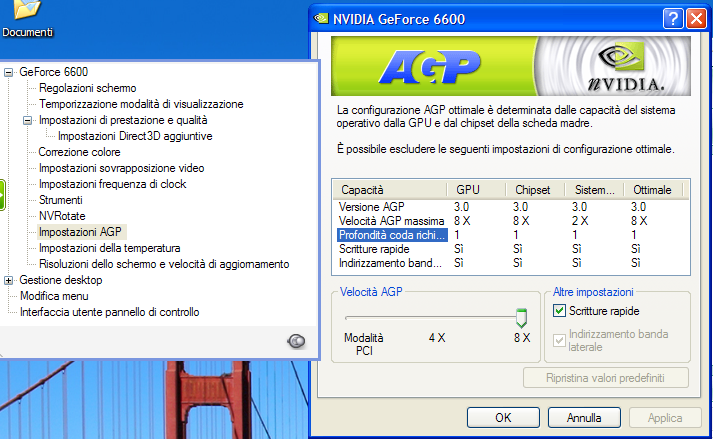This screenshot has height=439, width=713.
Task: Open the Strumenti item
Action: tap(60, 200)
